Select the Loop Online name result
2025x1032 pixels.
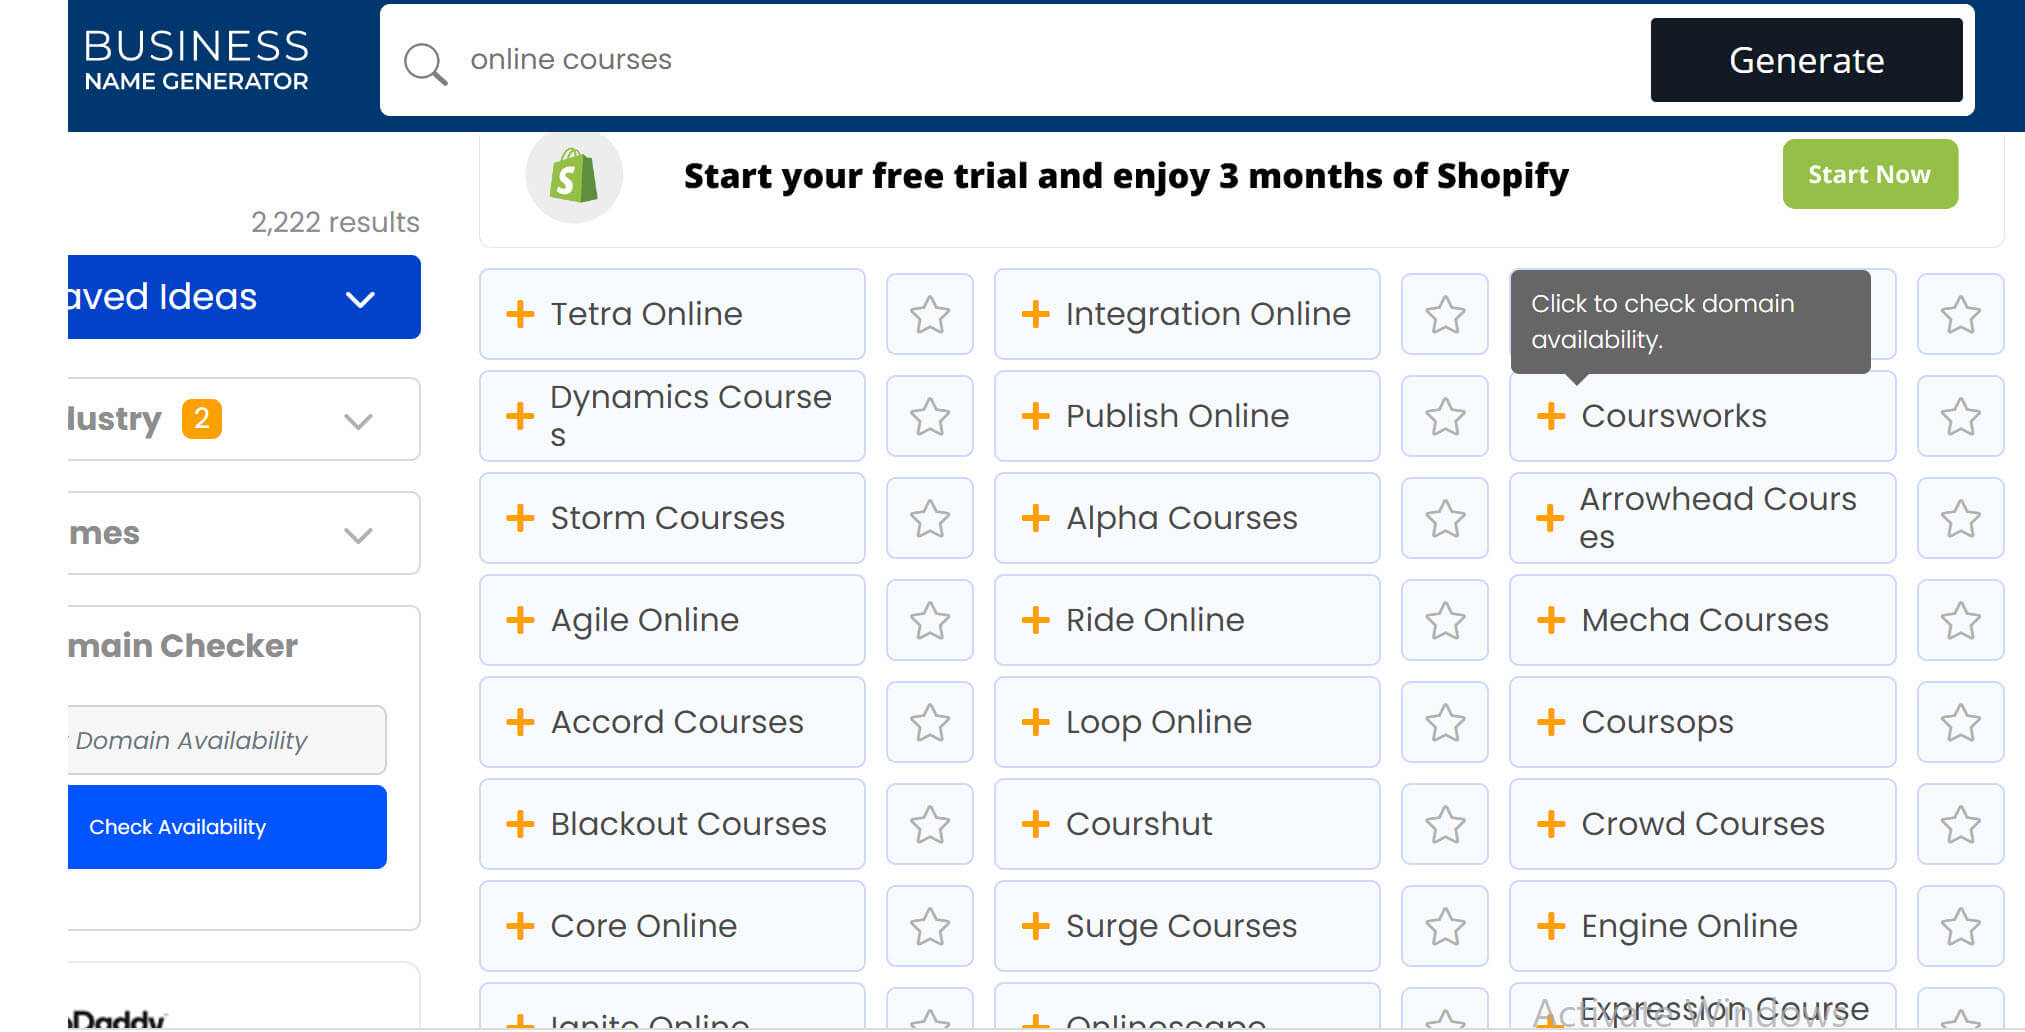[1158, 722]
